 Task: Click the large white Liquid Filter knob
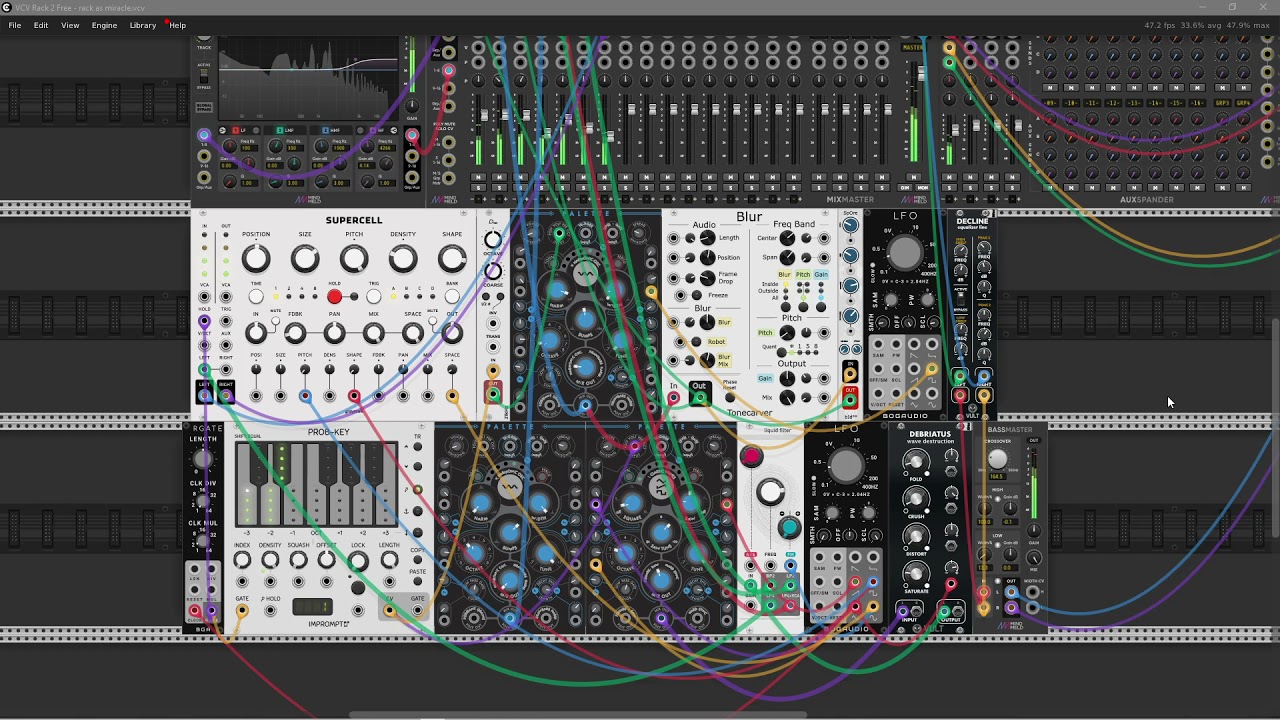[x=770, y=492]
